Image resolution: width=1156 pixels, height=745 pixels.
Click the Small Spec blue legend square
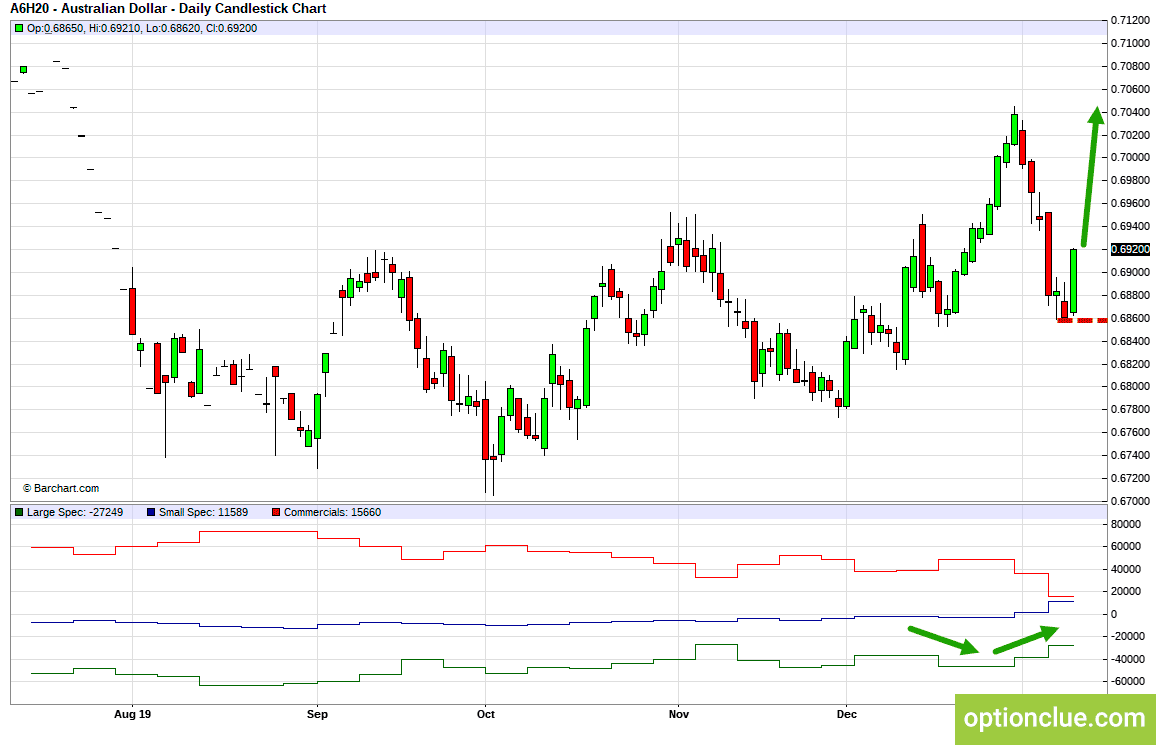151,512
